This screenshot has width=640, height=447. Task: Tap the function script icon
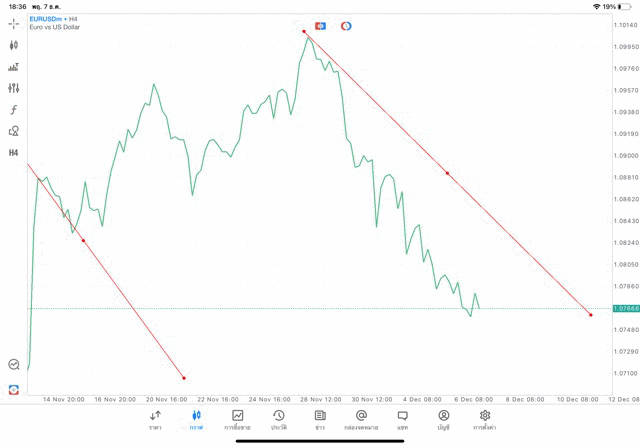(14, 109)
